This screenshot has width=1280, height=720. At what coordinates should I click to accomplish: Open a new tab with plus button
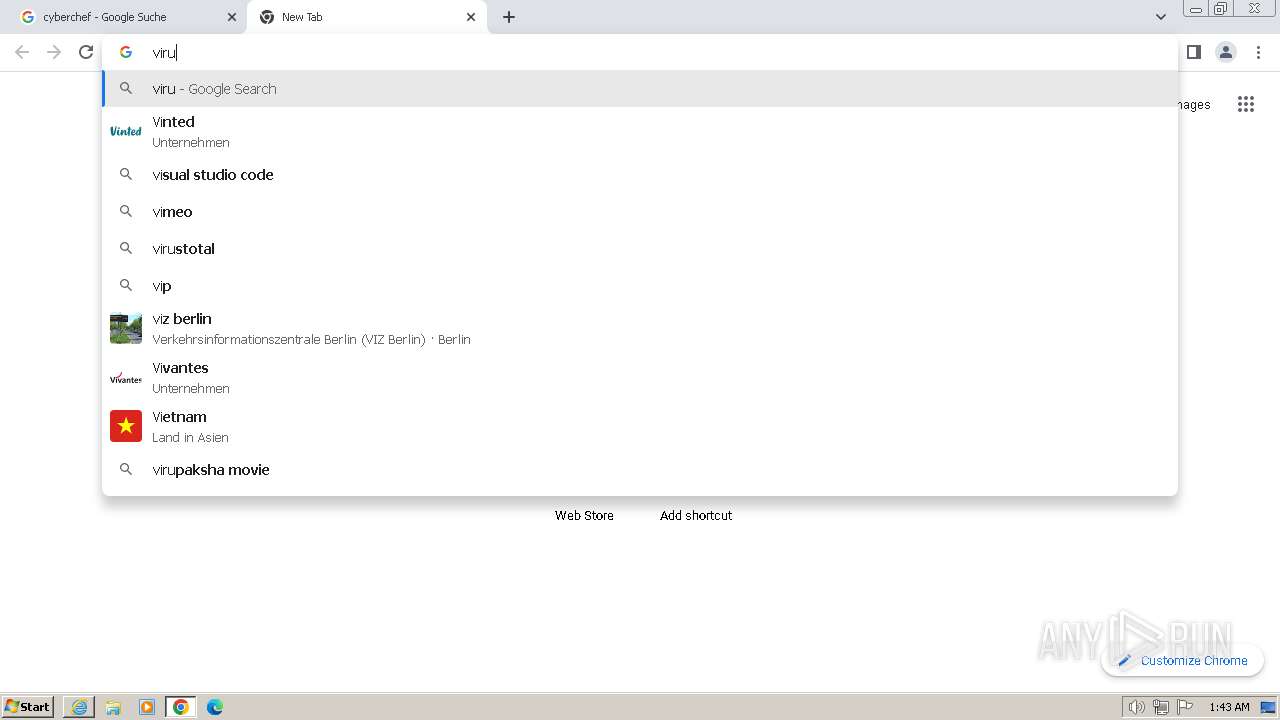click(x=509, y=17)
